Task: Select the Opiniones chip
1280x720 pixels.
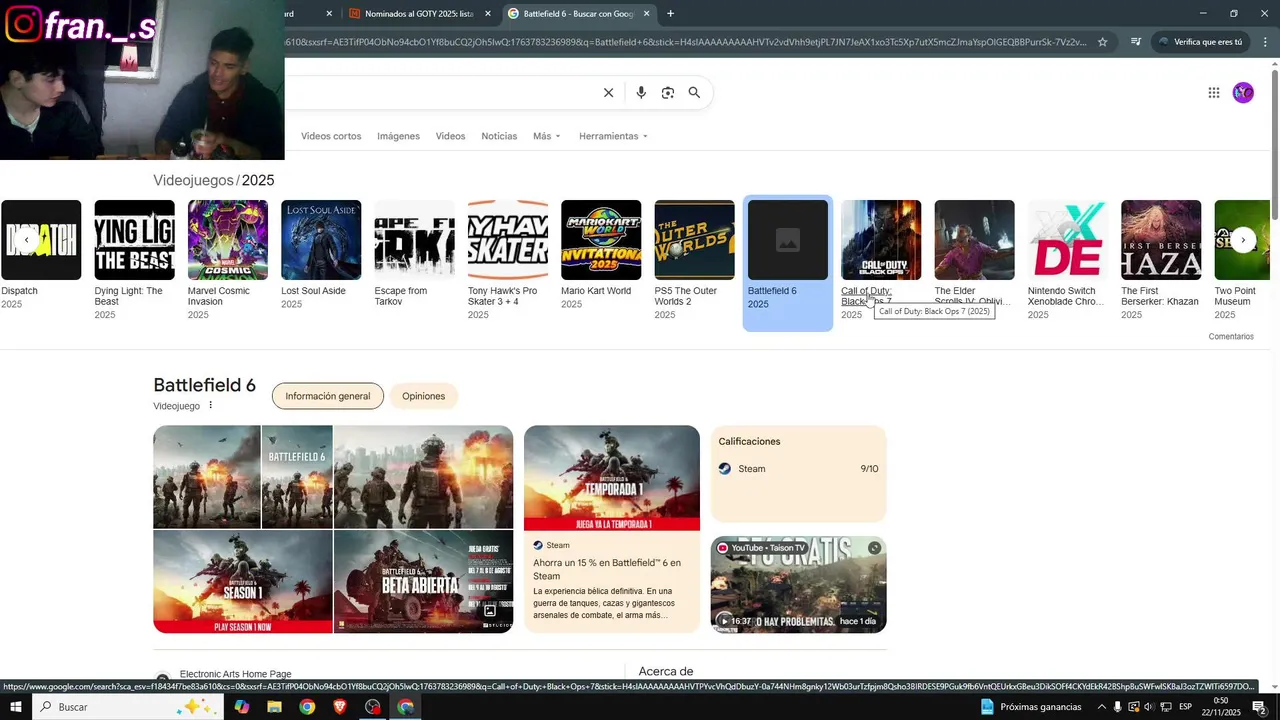Action: click(x=423, y=396)
